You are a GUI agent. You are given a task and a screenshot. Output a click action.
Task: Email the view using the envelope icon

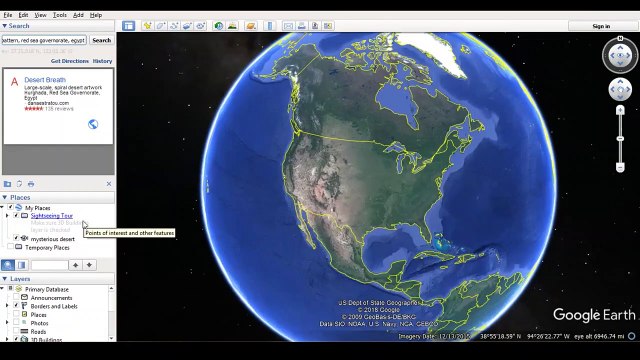289,26
